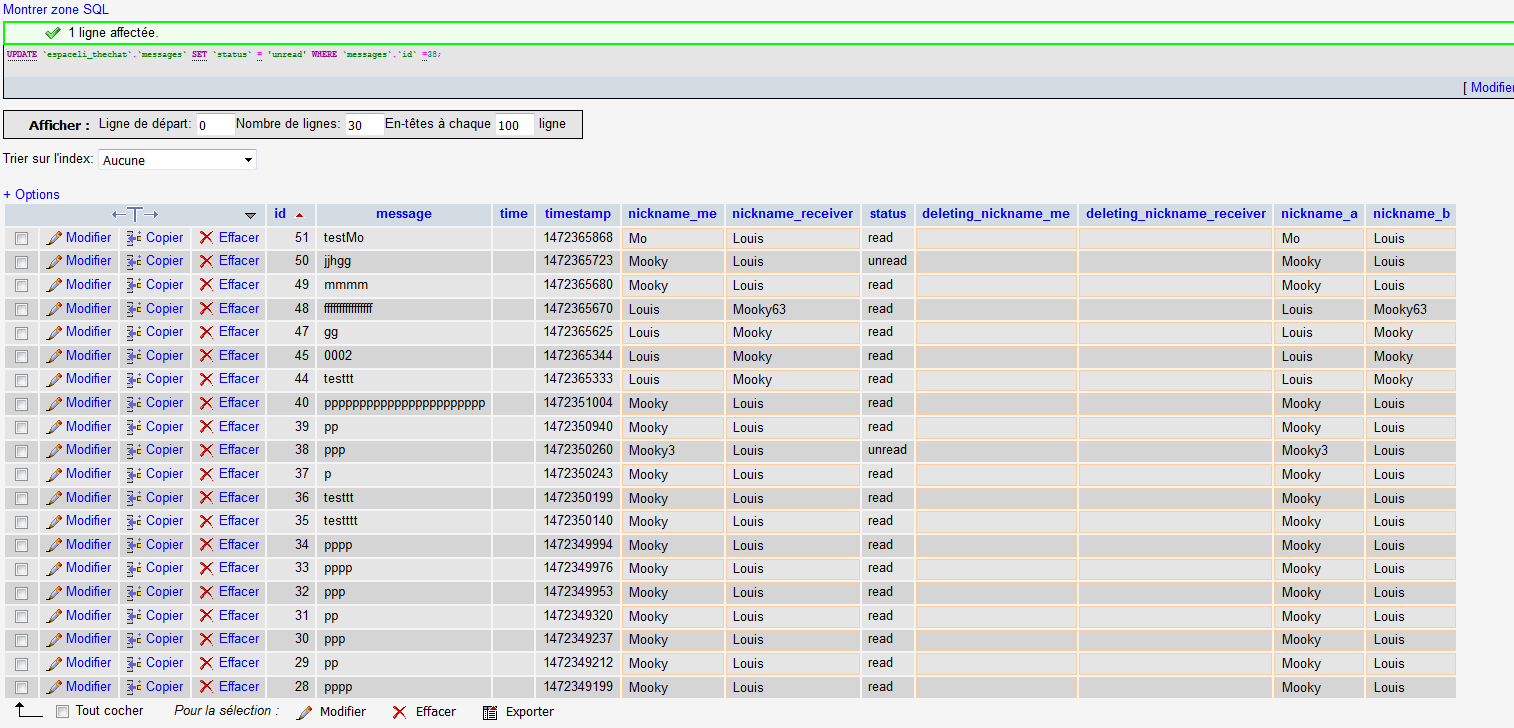The width and height of the screenshot is (1514, 728).
Task: Click the pencil edit icon for row id 49
Action: click(x=54, y=285)
